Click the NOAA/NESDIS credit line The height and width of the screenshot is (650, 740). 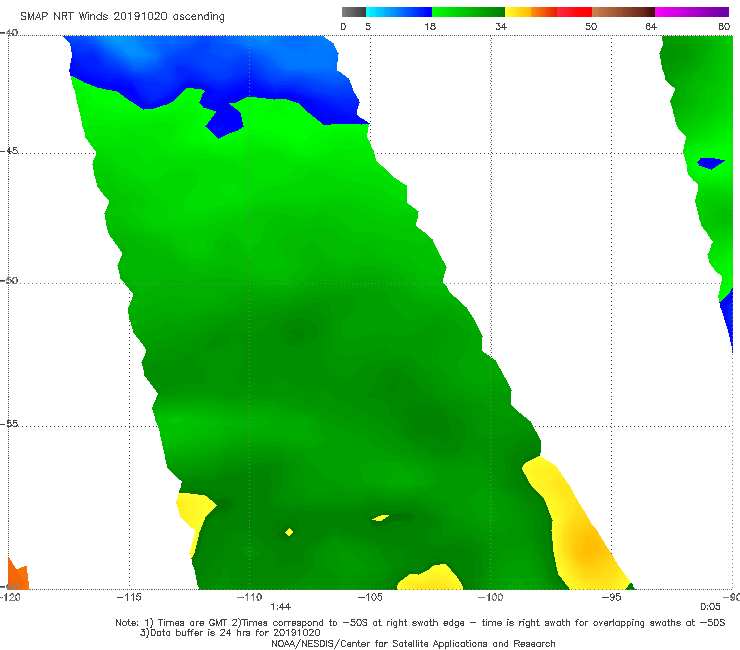tap(413, 643)
